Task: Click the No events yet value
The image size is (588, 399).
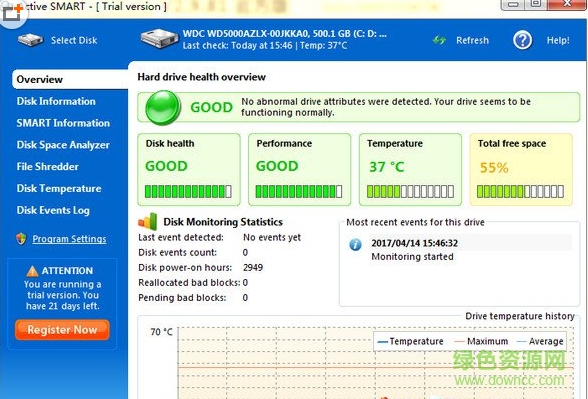Action: click(x=272, y=237)
